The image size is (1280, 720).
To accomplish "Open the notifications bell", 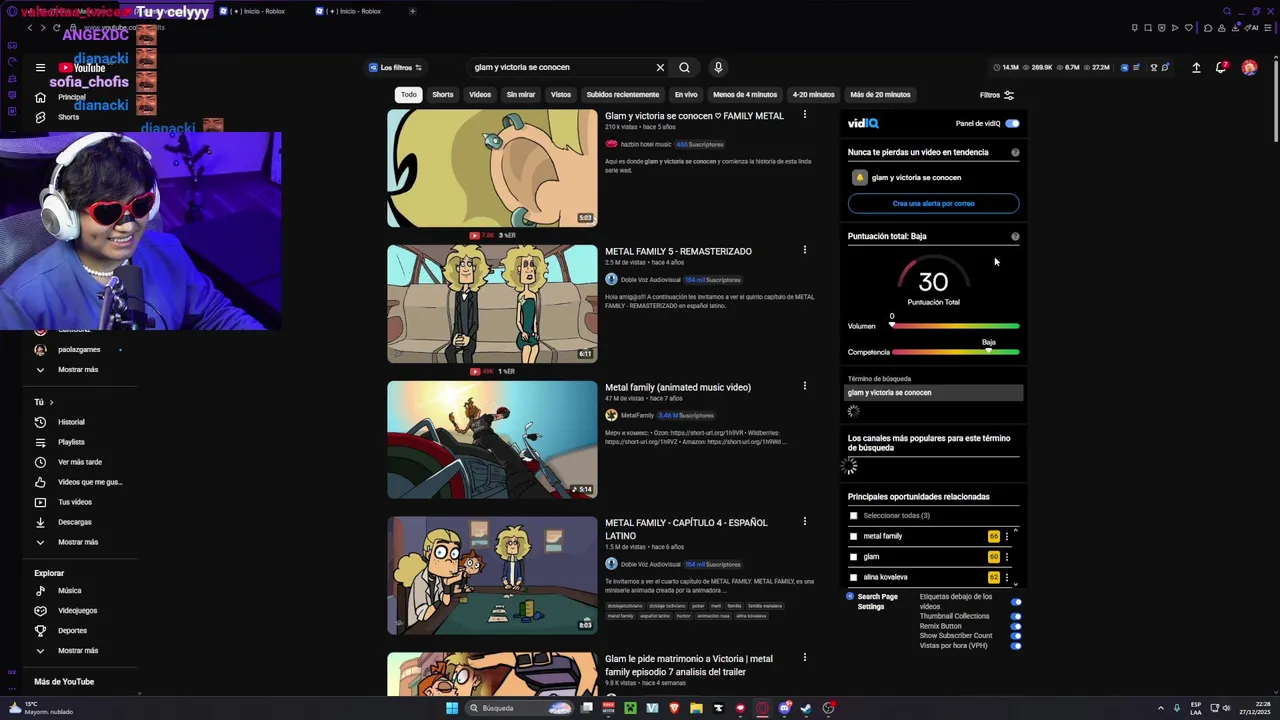I will point(1221,68).
